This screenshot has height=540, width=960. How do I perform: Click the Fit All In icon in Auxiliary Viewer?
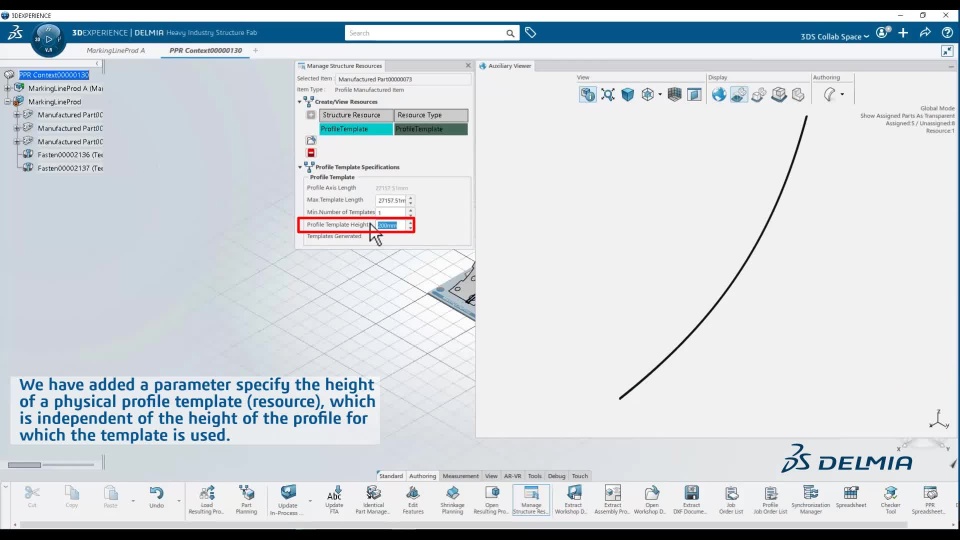coord(607,94)
